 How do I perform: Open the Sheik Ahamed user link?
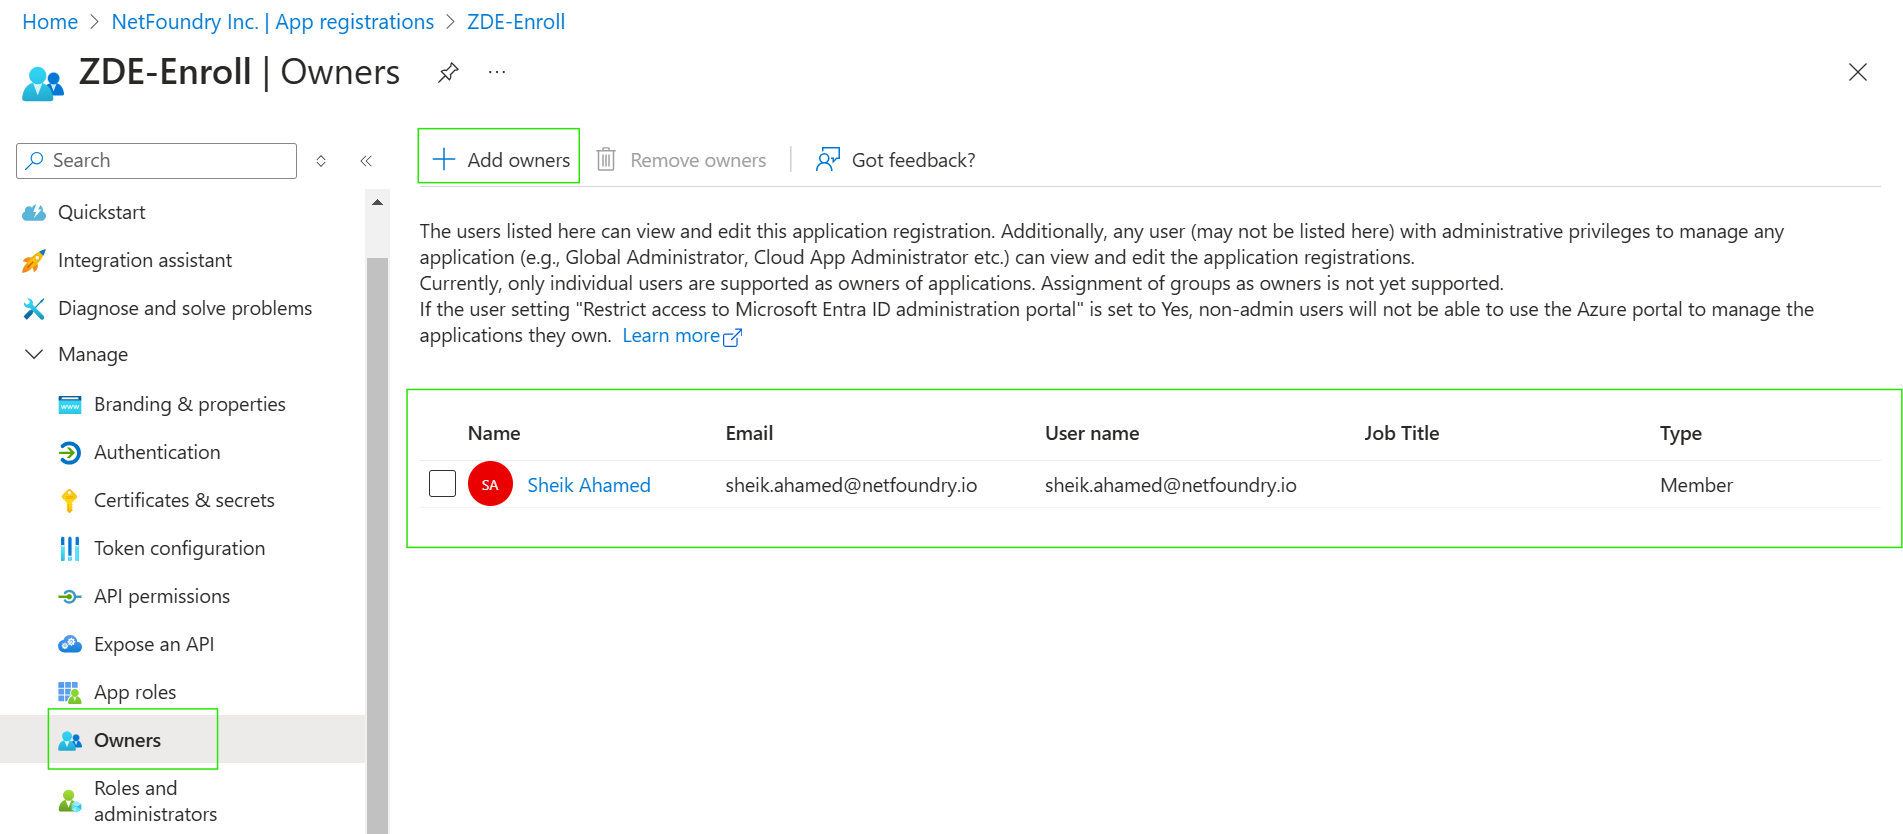(589, 485)
